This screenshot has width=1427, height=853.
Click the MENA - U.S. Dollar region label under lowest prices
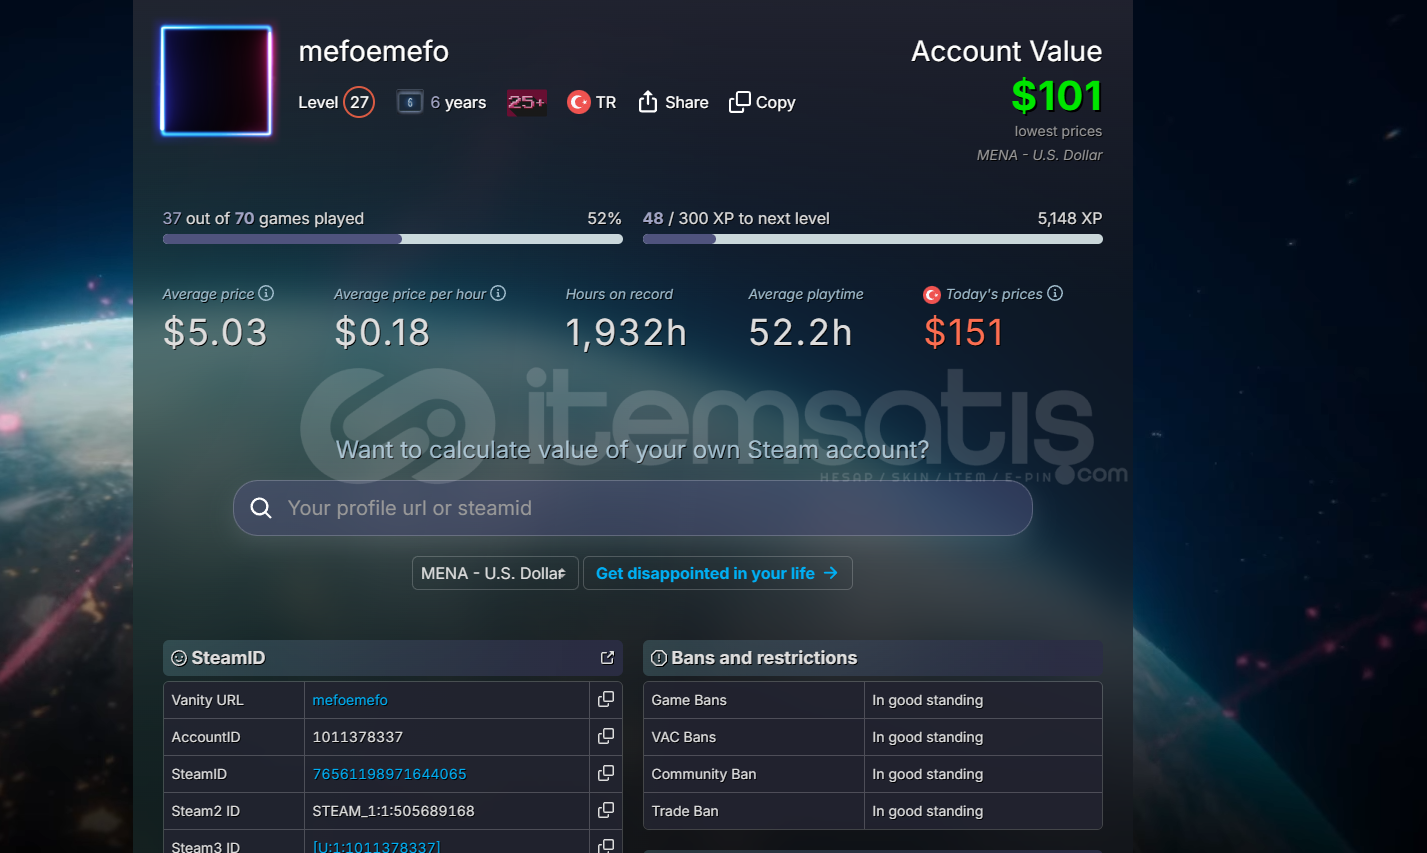point(1040,155)
